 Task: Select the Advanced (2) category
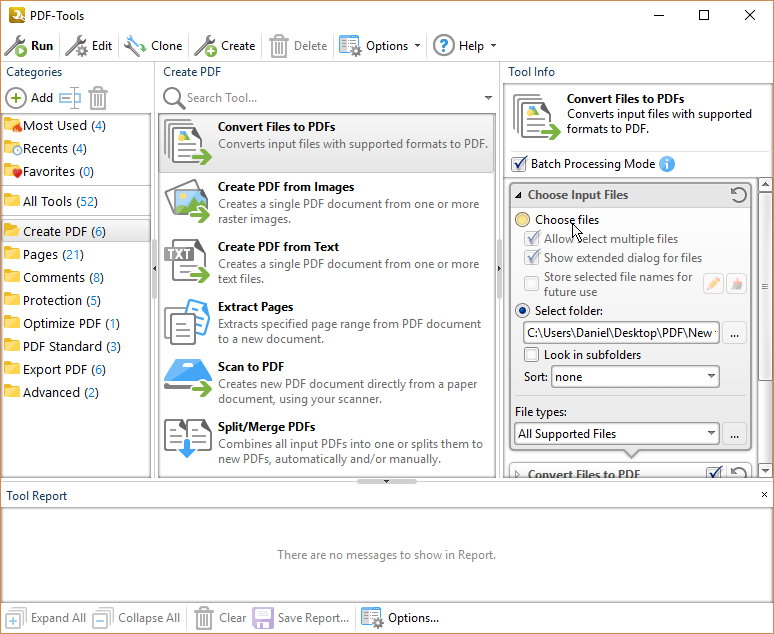[76, 393]
